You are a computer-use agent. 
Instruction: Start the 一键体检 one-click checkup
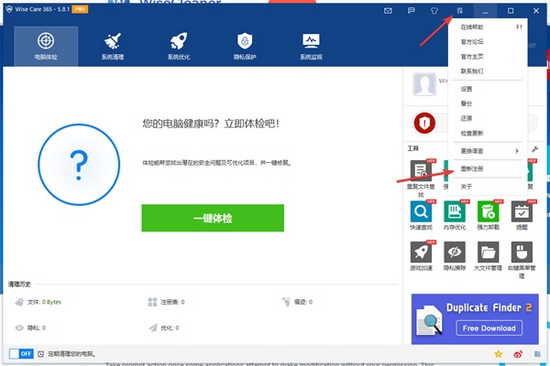point(213,218)
